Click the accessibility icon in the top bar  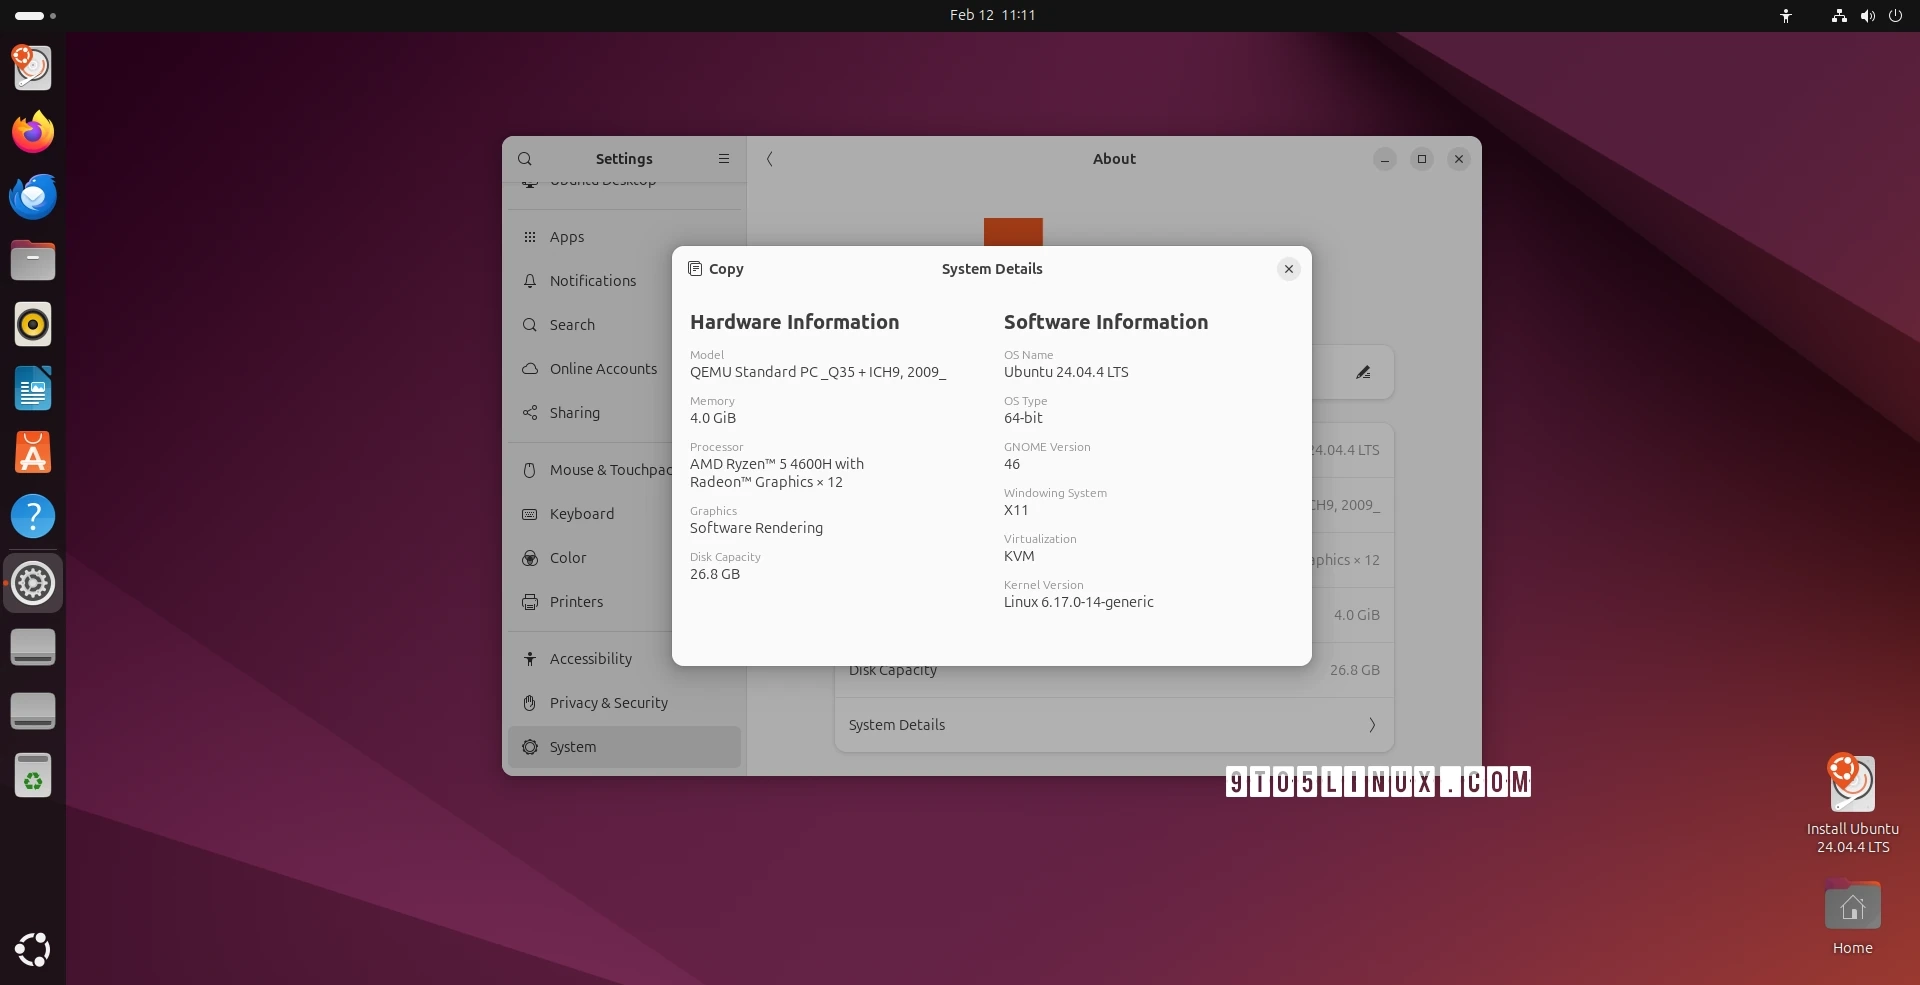pyautogui.click(x=1786, y=15)
